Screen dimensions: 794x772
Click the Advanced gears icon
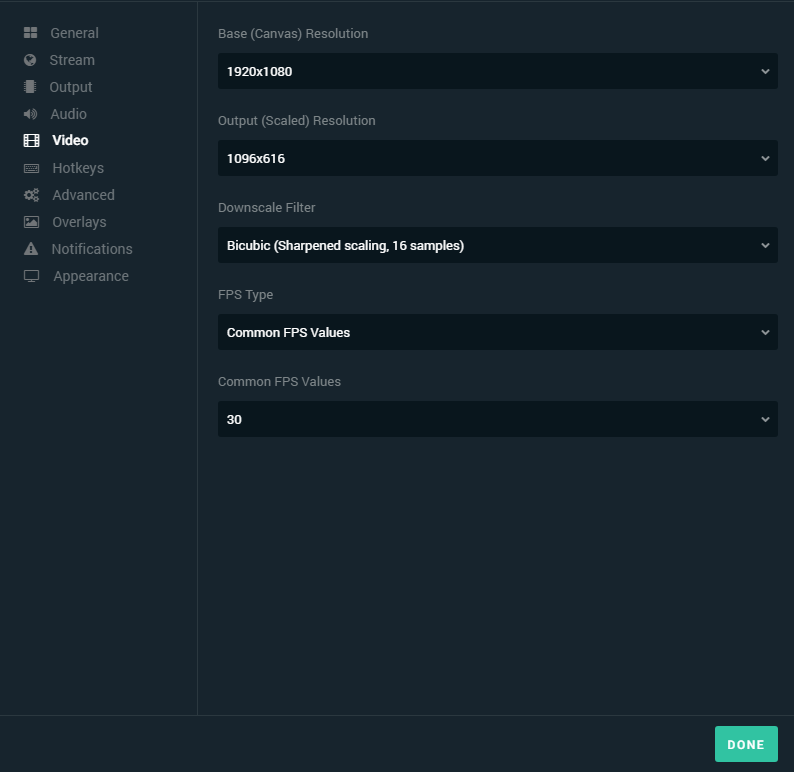(x=31, y=195)
